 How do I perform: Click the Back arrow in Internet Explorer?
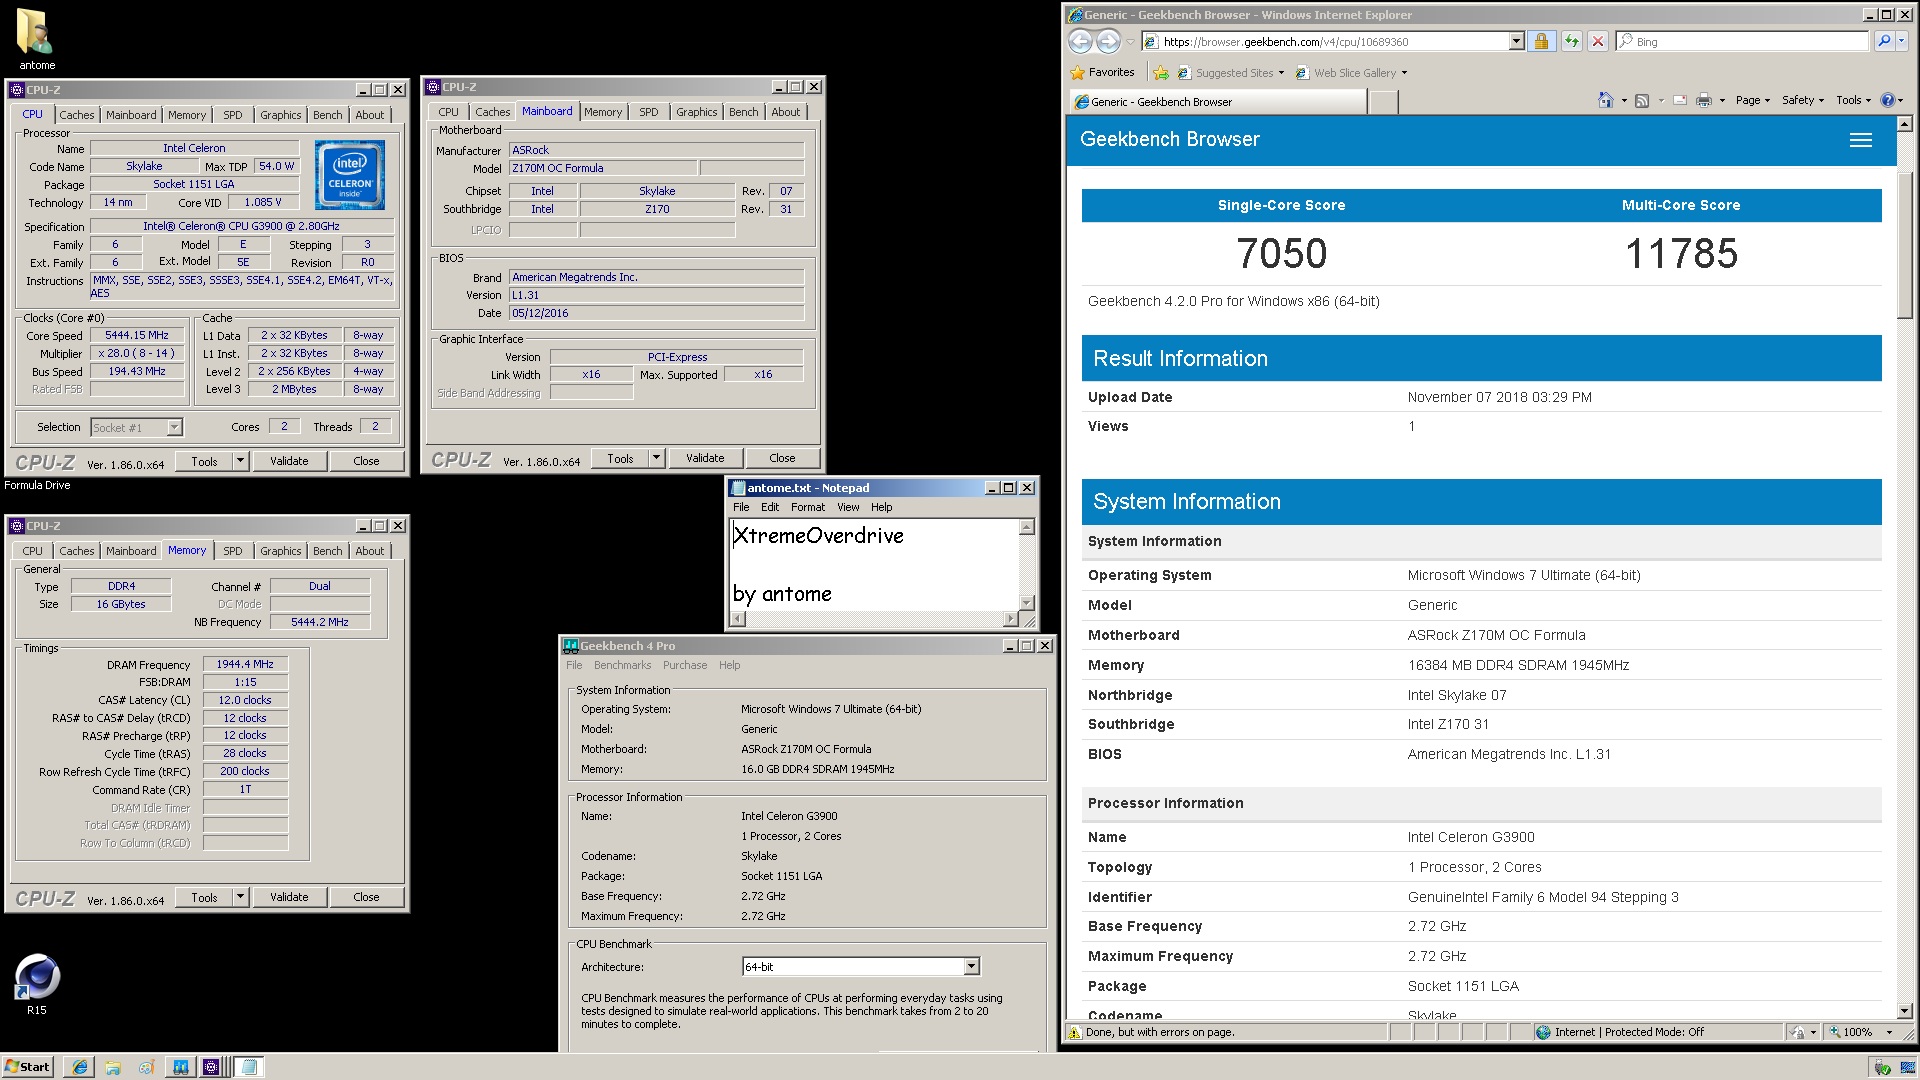click(x=1080, y=41)
